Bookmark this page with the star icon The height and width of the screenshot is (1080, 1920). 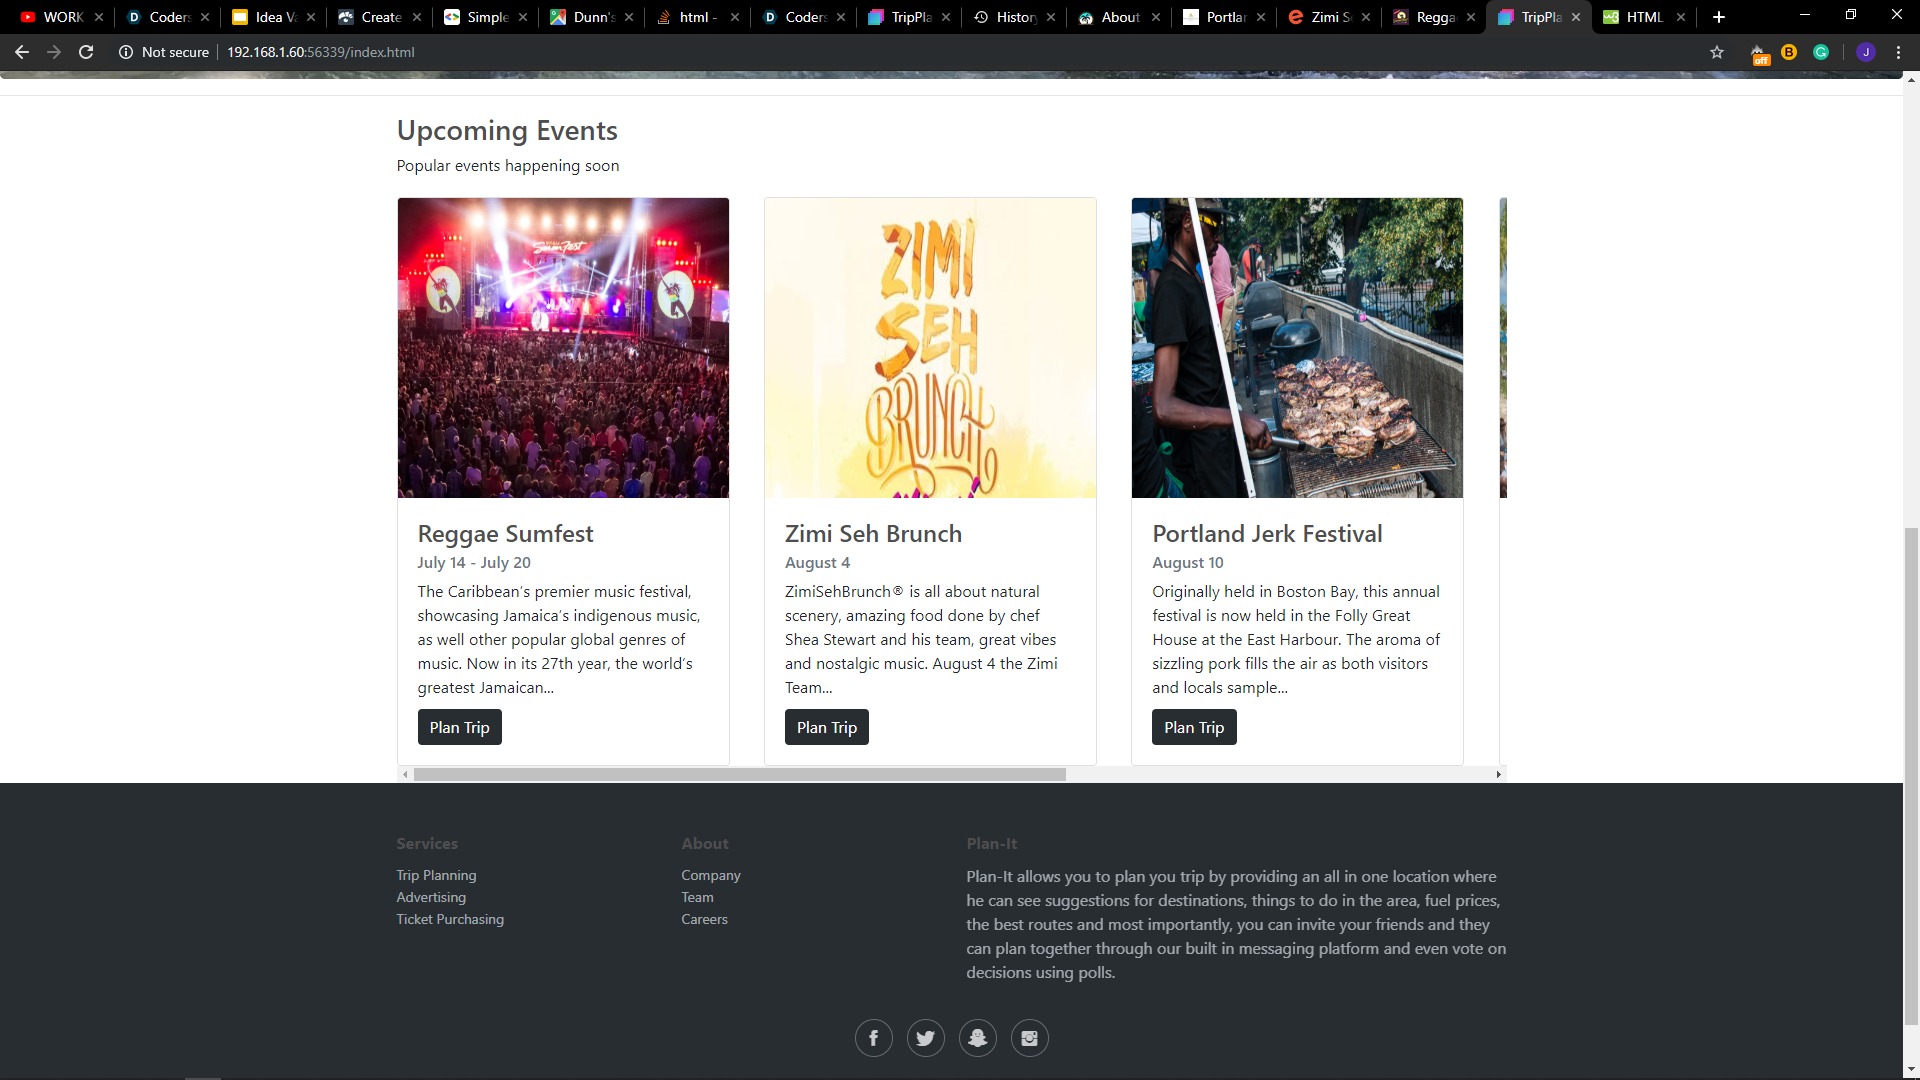[x=1717, y=52]
